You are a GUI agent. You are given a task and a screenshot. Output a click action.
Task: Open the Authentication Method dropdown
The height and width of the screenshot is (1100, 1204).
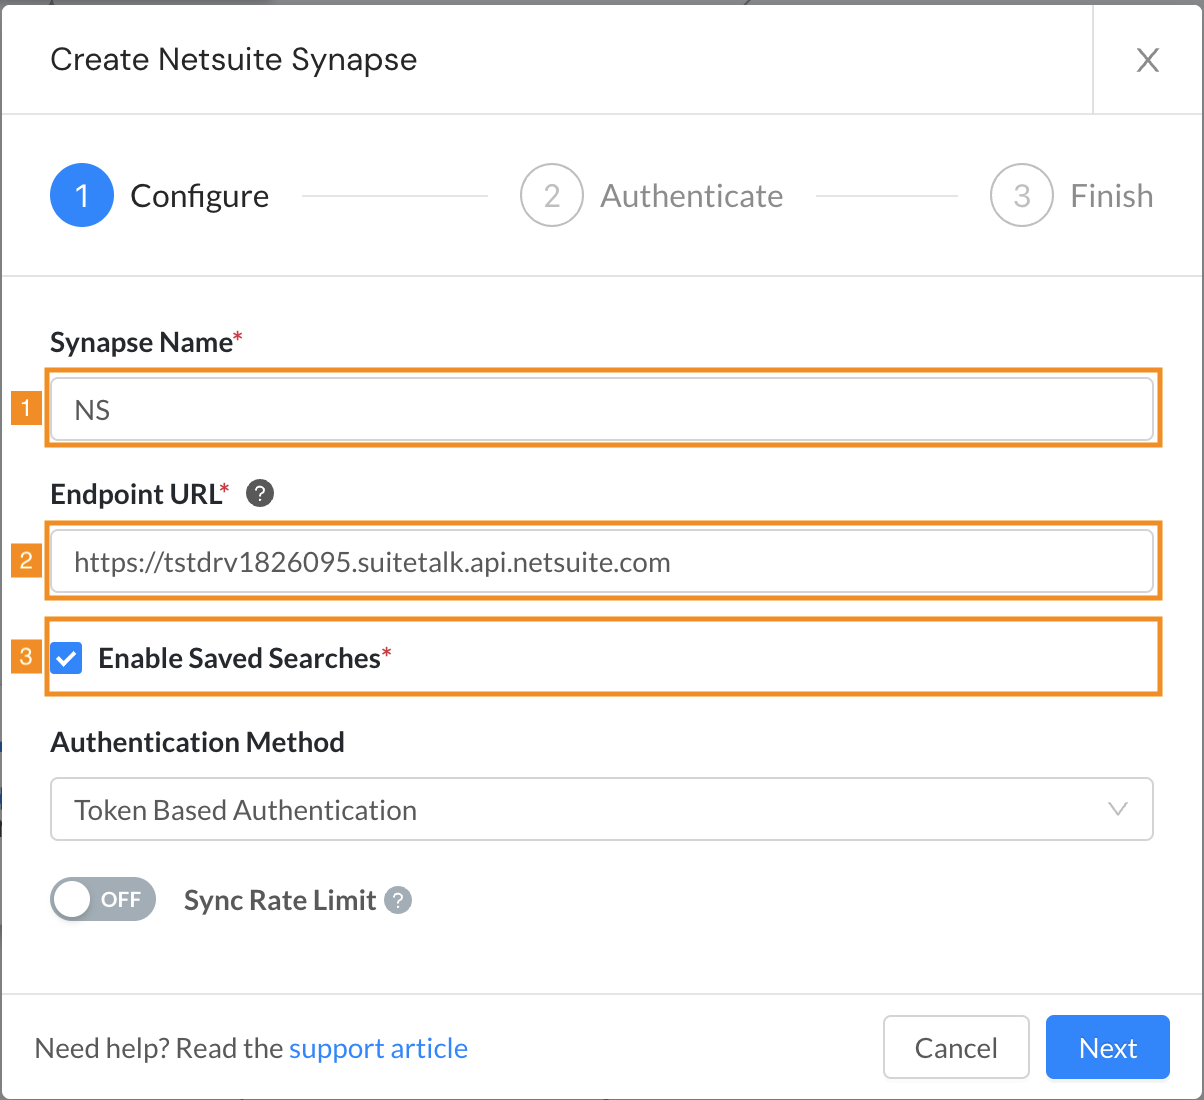point(602,809)
